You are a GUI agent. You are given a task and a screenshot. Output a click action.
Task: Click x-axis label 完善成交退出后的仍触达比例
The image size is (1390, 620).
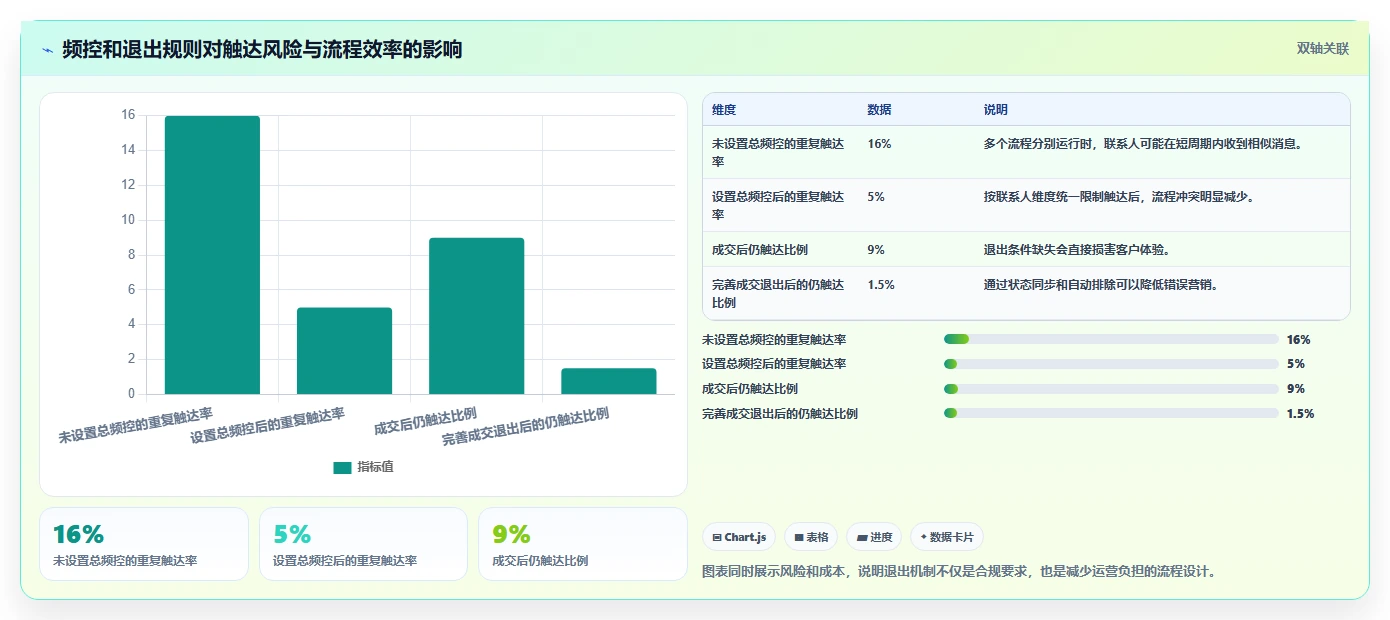[x=526, y=427]
